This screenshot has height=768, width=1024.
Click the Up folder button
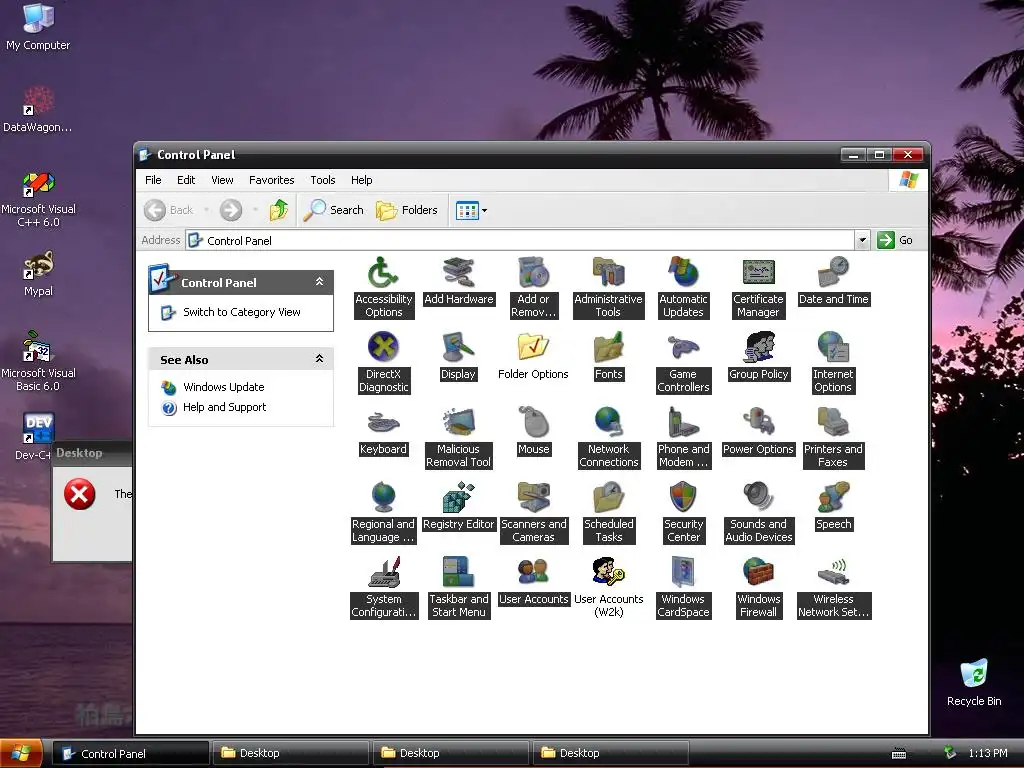coord(279,210)
